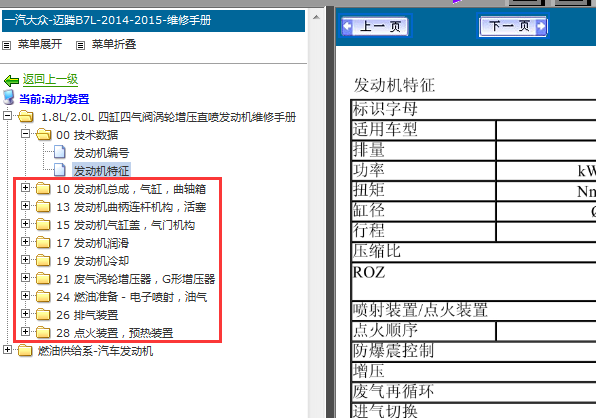Click folder icon of 13 发动机曲柄连杆机构
Screen dimensions: 596x418
pyautogui.click(x=43, y=206)
